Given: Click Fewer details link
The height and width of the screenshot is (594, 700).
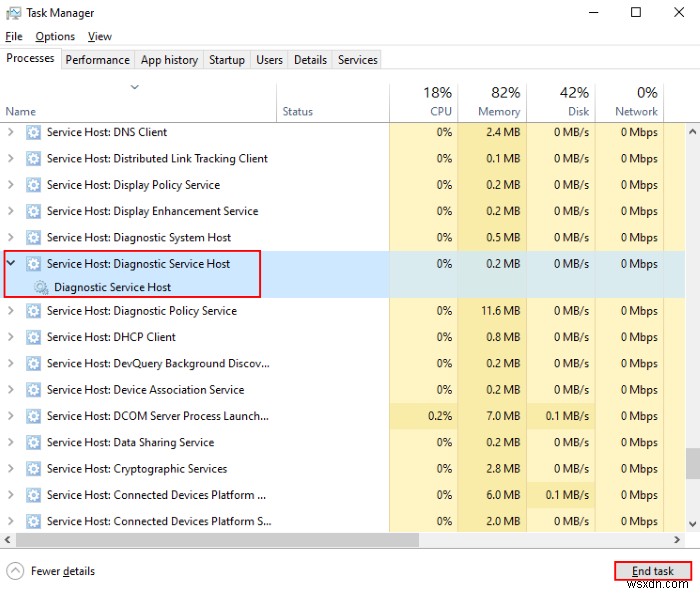Looking at the screenshot, I should tap(62, 571).
